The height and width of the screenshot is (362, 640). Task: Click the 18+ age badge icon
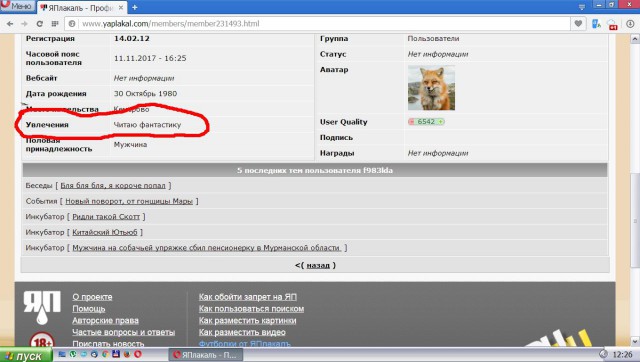[x=42, y=341]
